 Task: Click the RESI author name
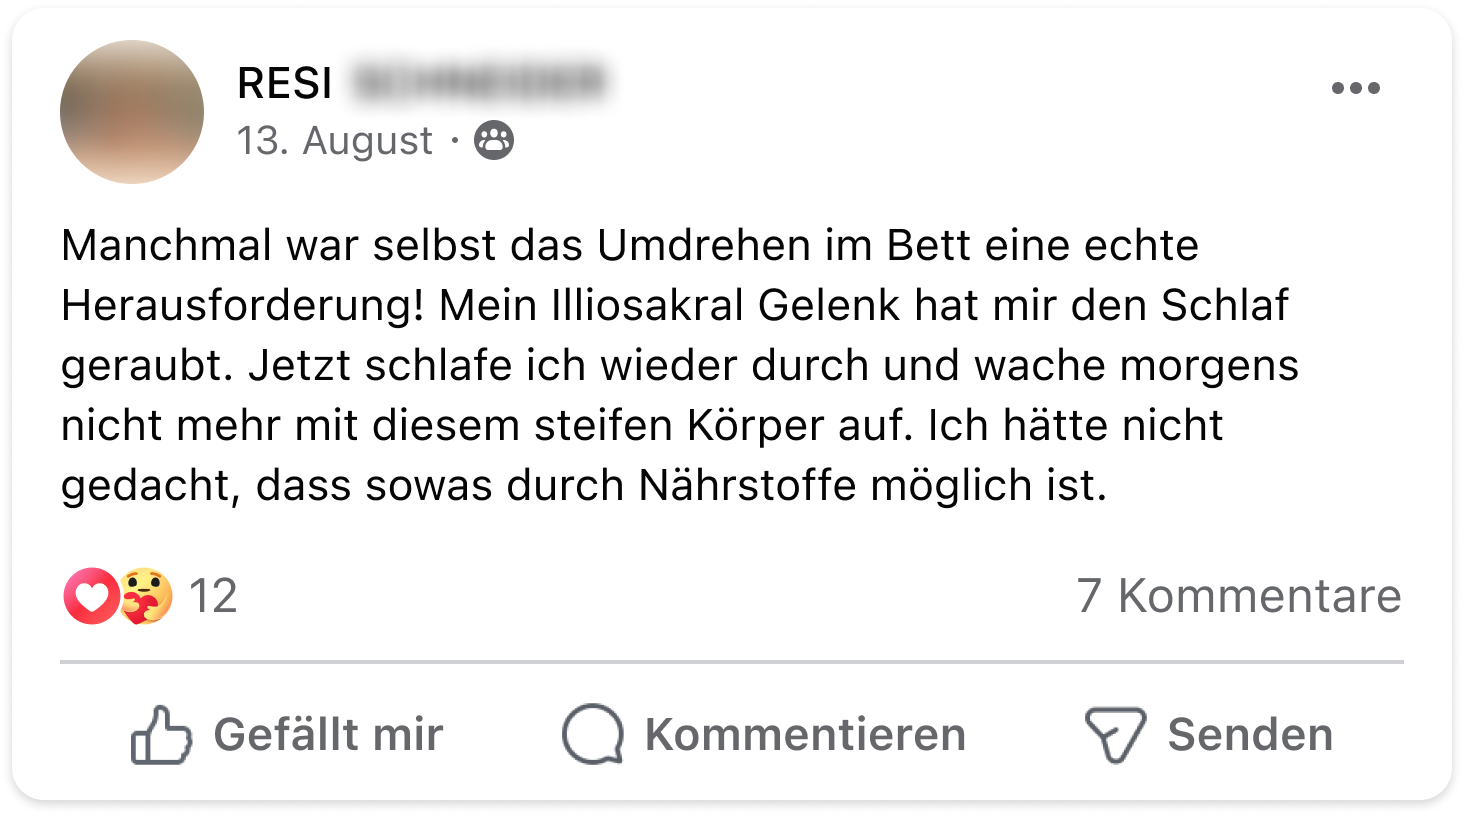coord(285,83)
